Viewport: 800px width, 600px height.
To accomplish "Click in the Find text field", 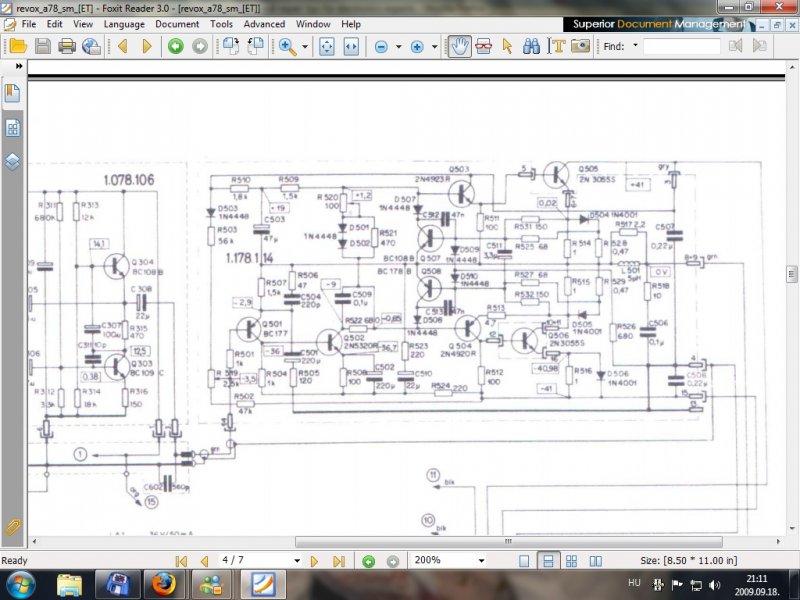I will click(x=682, y=46).
